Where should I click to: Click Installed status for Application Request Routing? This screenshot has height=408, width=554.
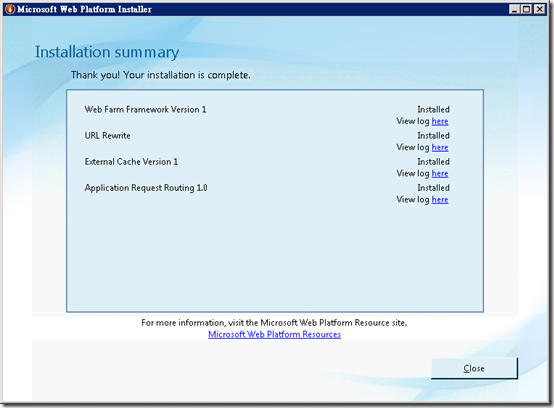tap(434, 188)
